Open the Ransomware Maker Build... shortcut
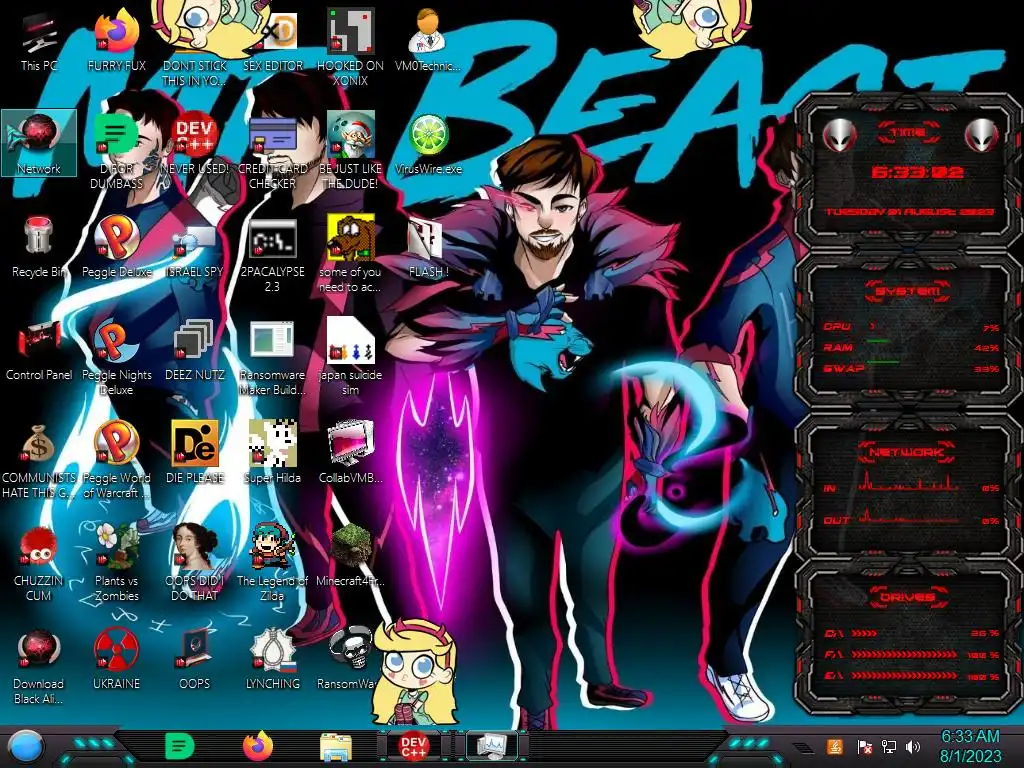This screenshot has height=768, width=1024. tap(273, 358)
